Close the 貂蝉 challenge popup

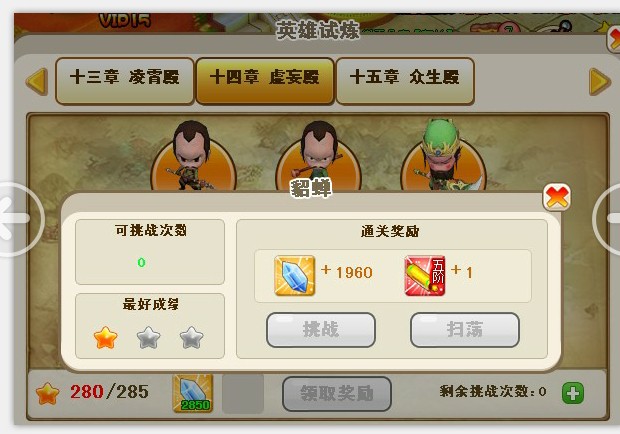[x=557, y=197]
